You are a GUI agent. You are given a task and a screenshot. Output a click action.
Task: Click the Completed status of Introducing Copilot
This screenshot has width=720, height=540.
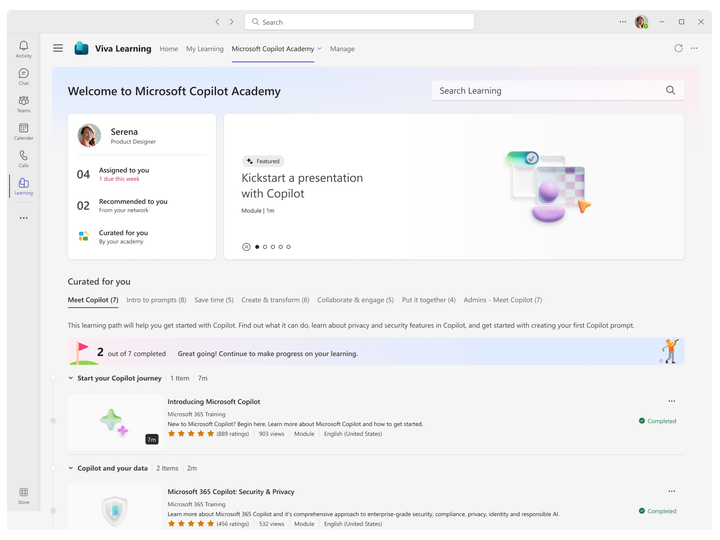[x=658, y=421]
